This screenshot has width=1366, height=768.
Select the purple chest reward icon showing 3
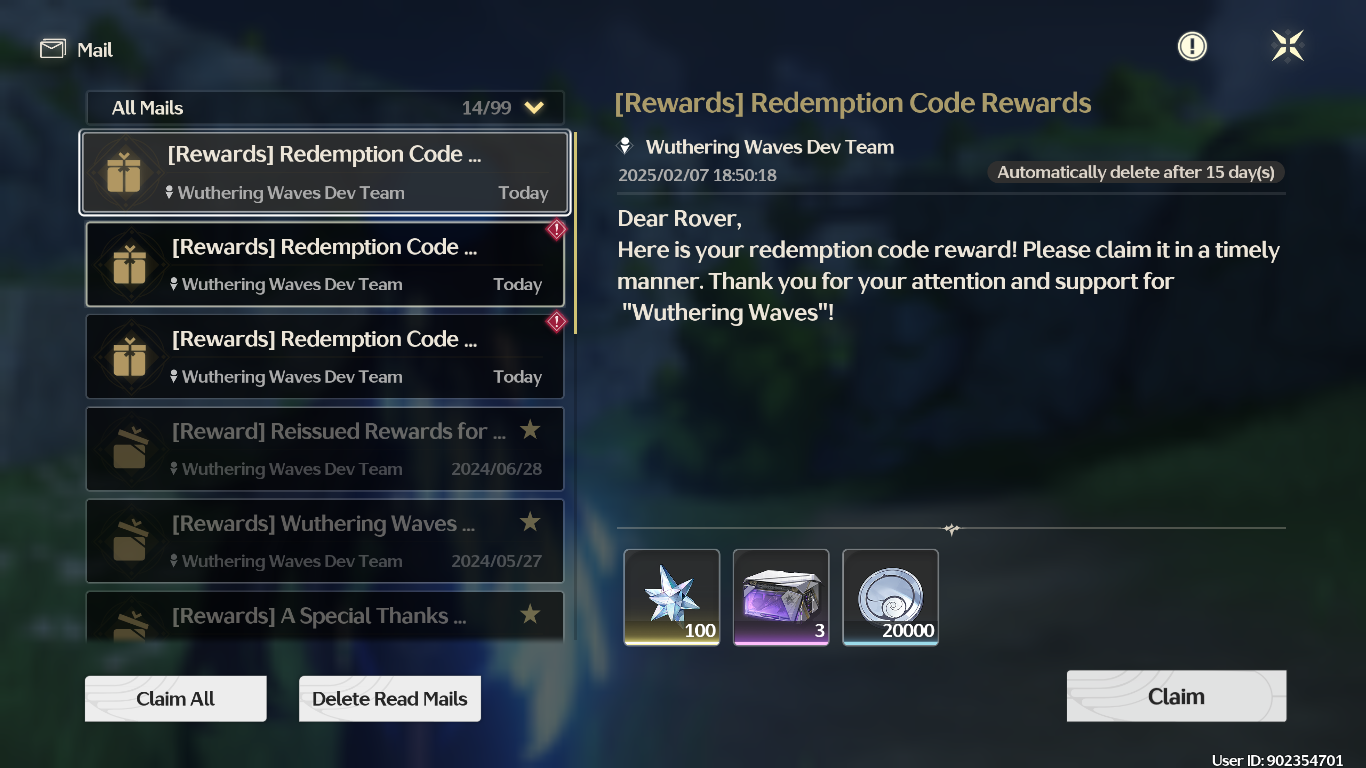[781, 597]
